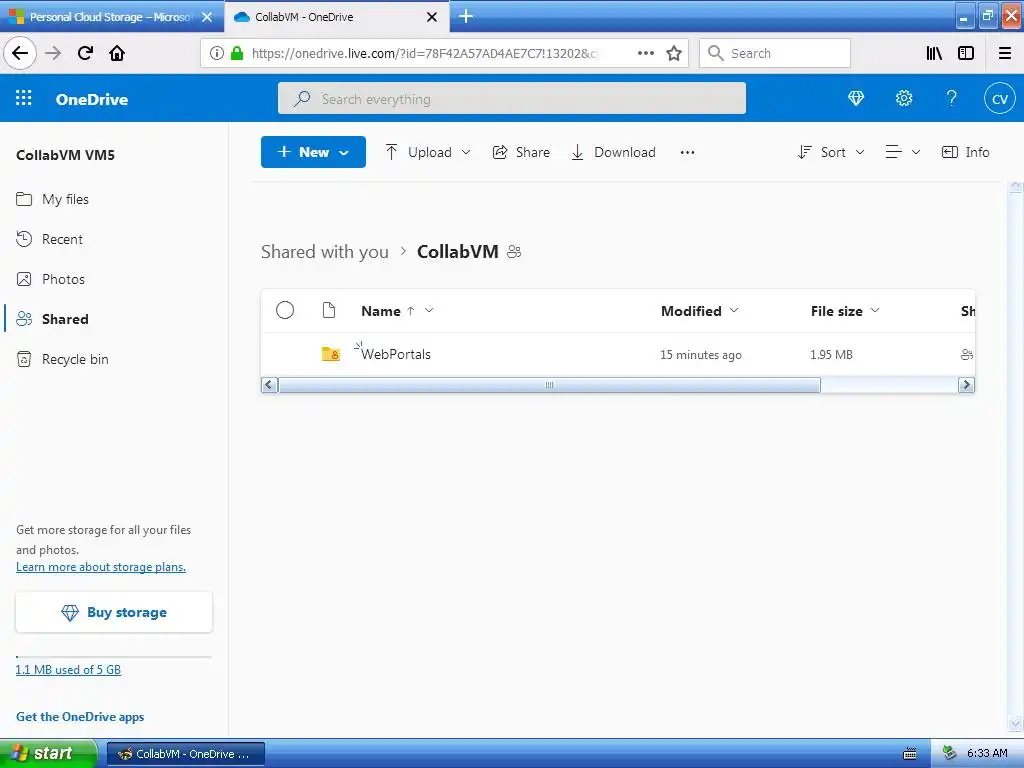Open the File size column dropdown

click(875, 310)
